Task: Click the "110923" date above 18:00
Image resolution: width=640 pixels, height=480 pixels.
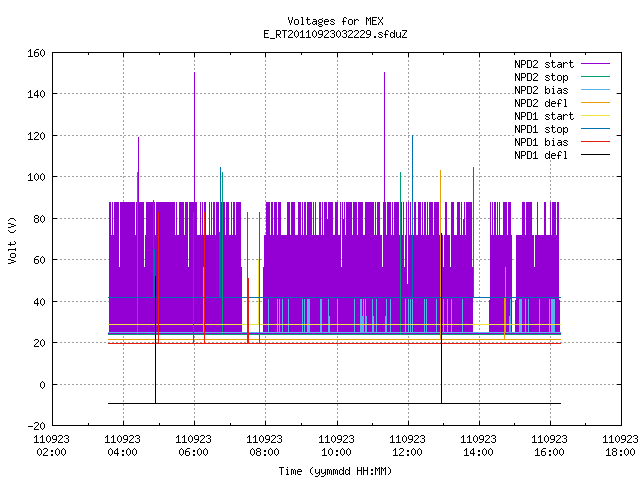Action: click(x=620, y=439)
